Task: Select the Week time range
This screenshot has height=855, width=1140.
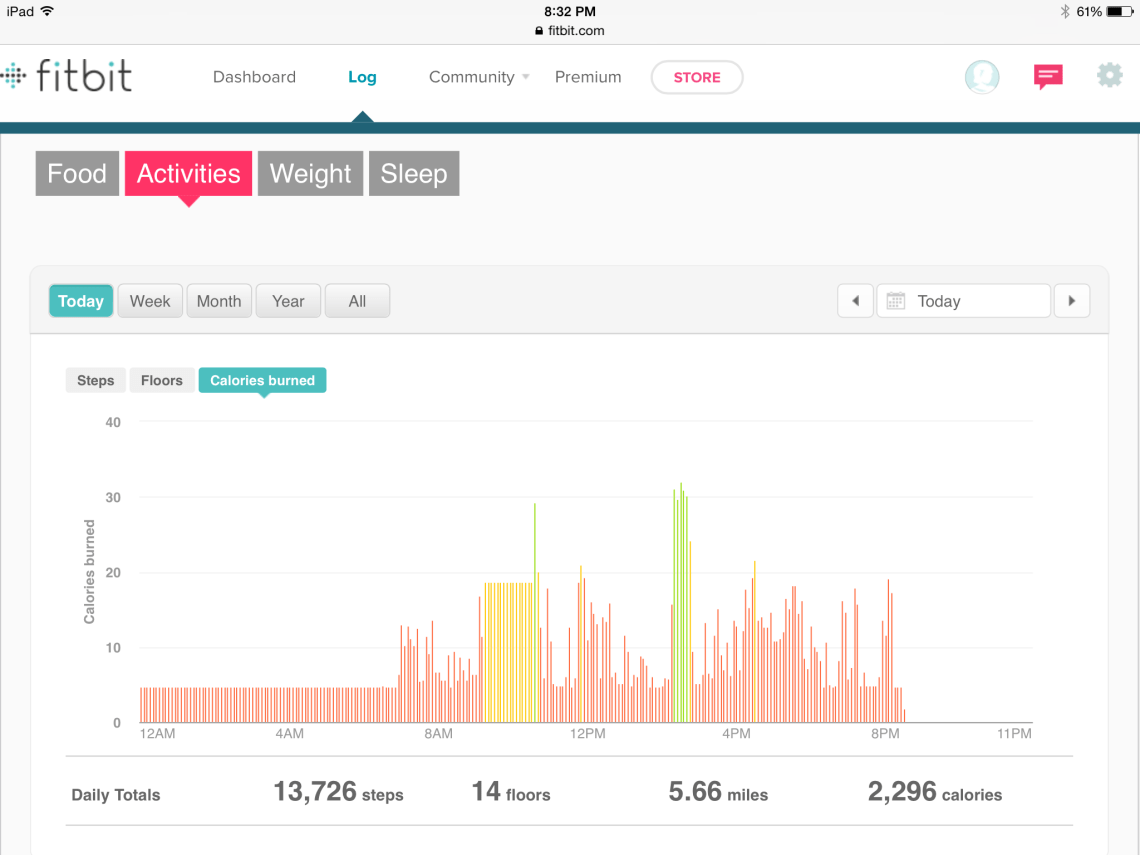Action: 150,301
